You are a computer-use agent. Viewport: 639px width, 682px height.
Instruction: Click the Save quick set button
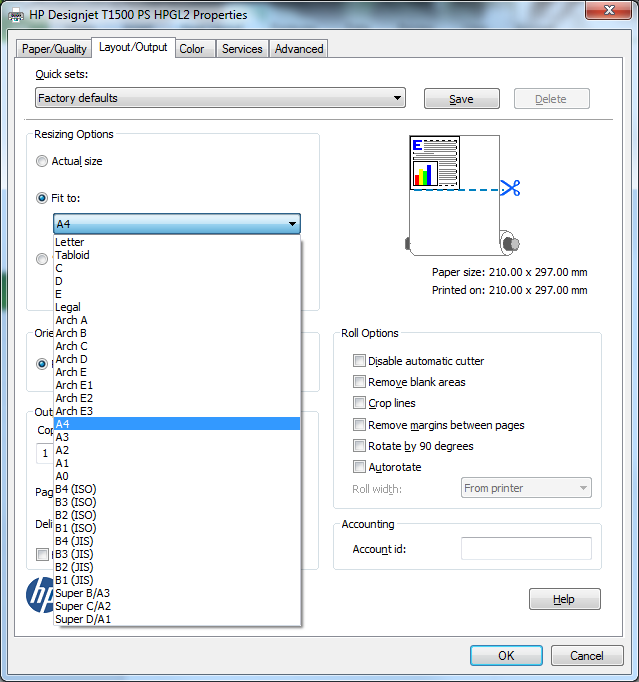[462, 99]
